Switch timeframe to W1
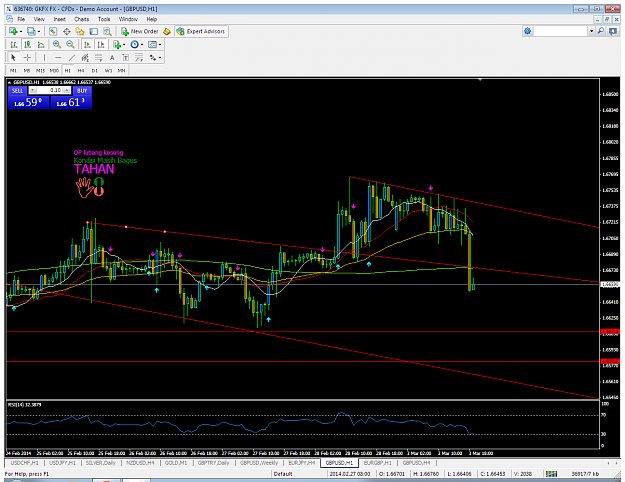This screenshot has height=482, width=625. [108, 71]
